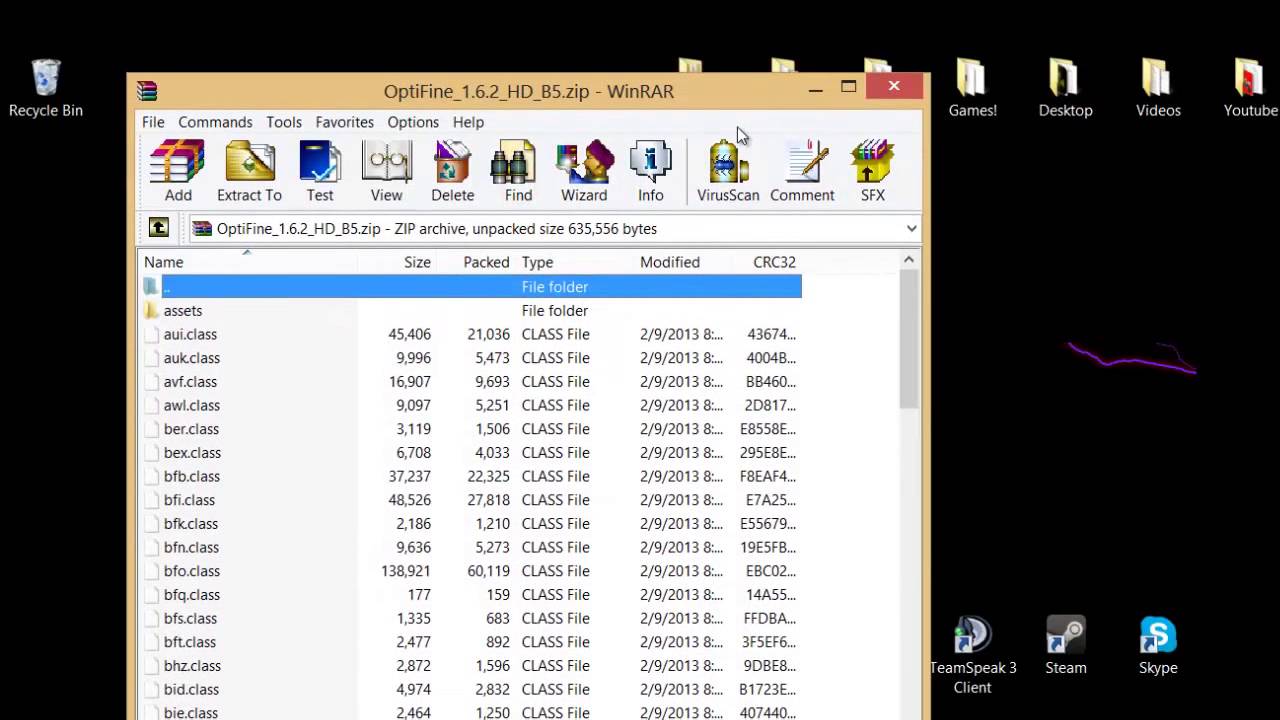Open the Videos desktop folder

1158,88
